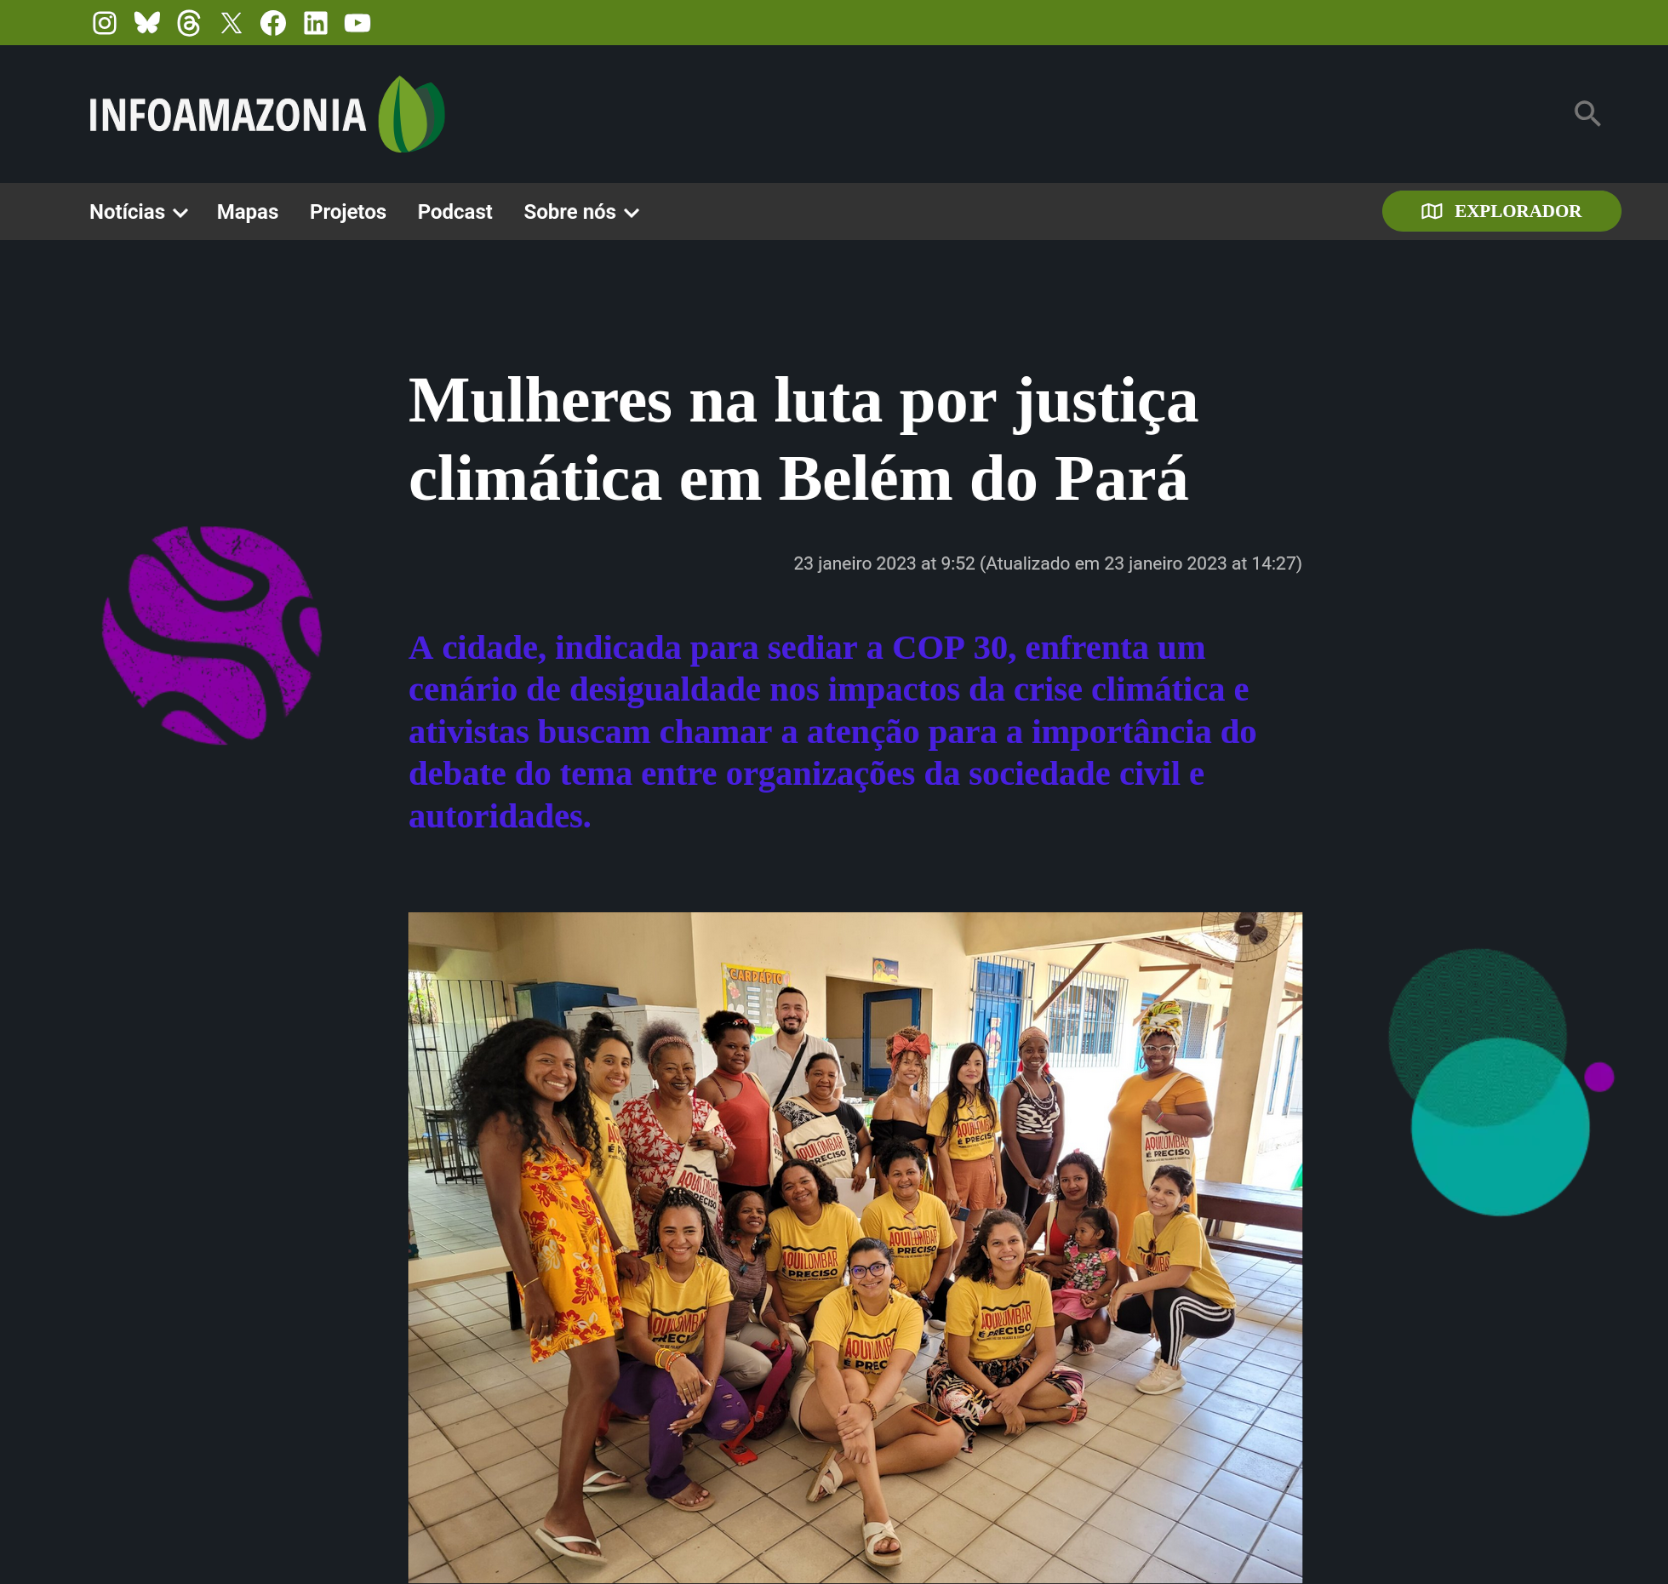Click the INFOAMAZONIA wordmark link
Screen dimensions: 1668x1584
coord(227,115)
